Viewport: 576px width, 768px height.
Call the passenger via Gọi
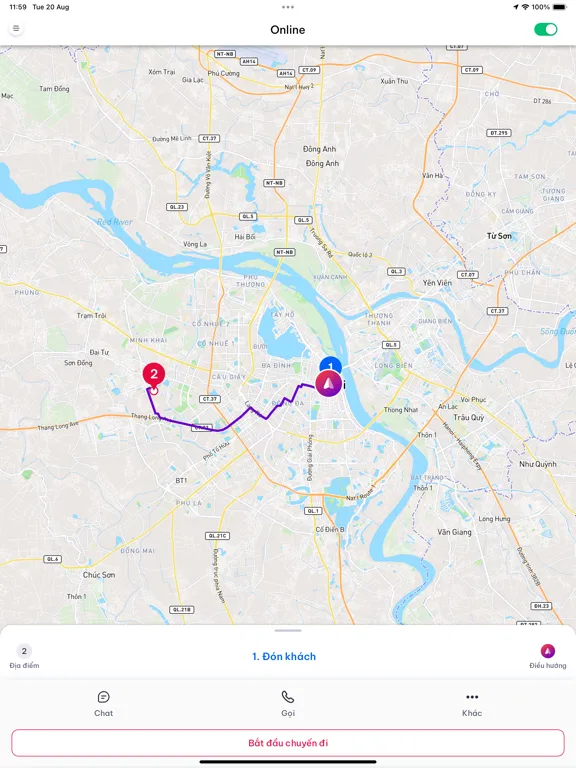(x=288, y=704)
